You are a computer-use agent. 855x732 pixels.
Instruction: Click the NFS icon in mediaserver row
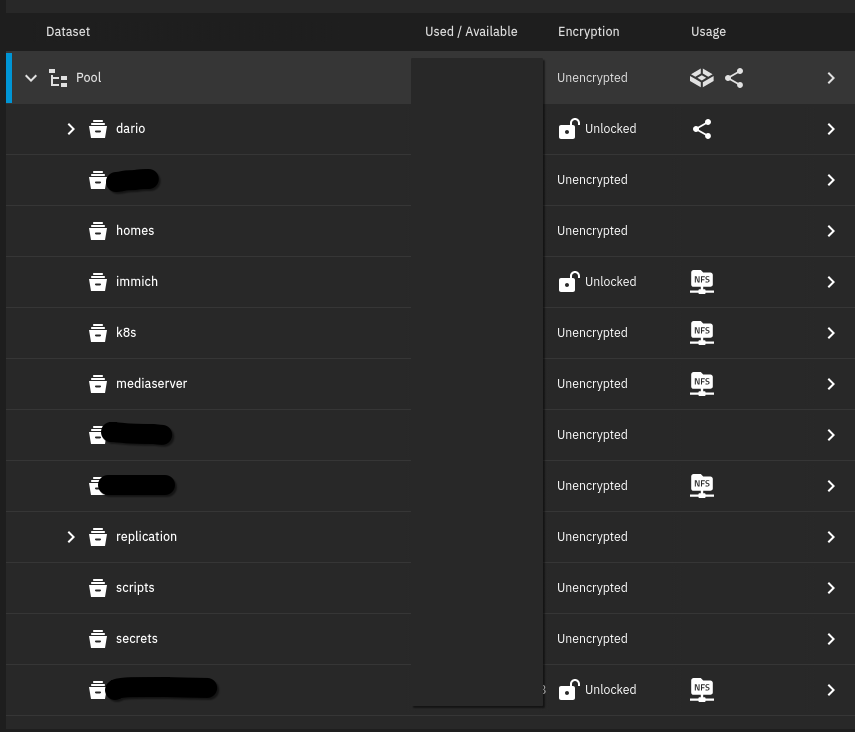pyautogui.click(x=702, y=384)
